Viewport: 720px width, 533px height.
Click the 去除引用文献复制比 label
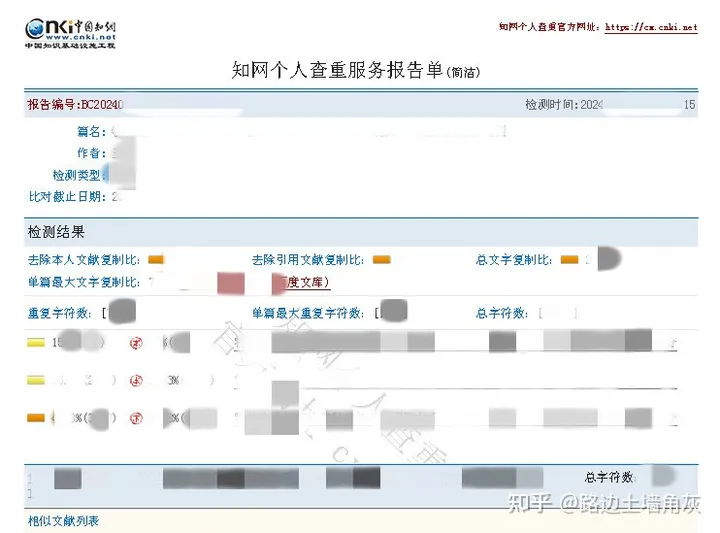308,260
